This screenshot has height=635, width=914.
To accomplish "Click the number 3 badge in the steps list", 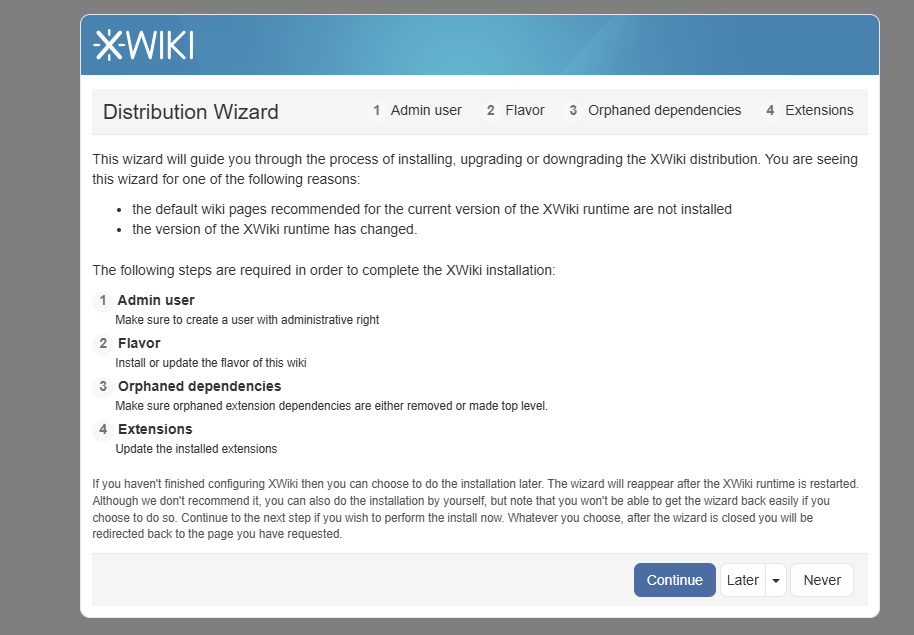I will (103, 386).
